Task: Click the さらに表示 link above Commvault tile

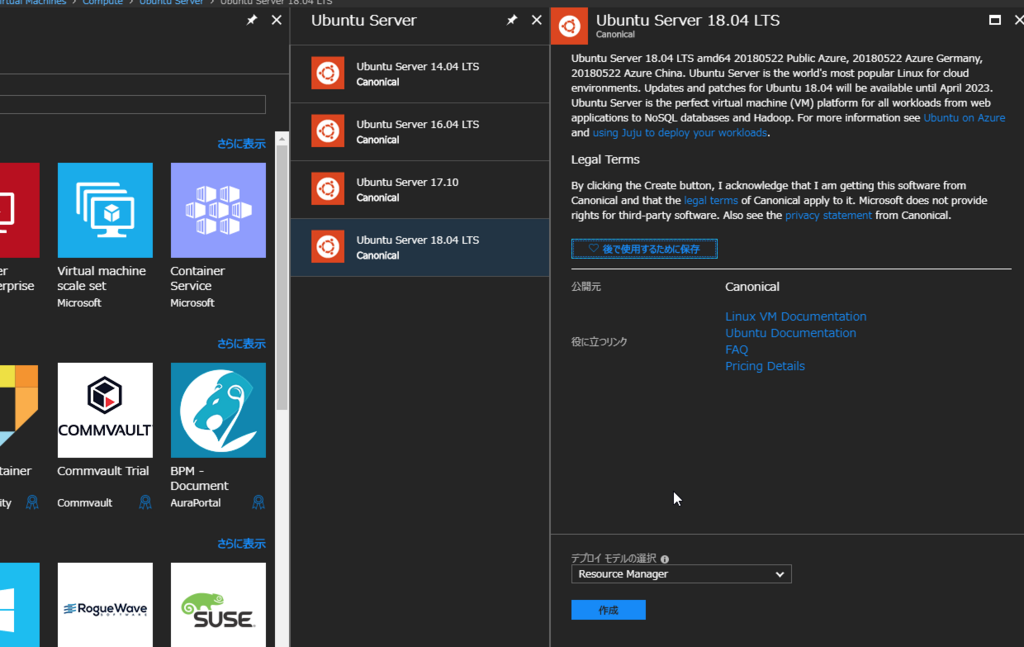Action: [241, 343]
